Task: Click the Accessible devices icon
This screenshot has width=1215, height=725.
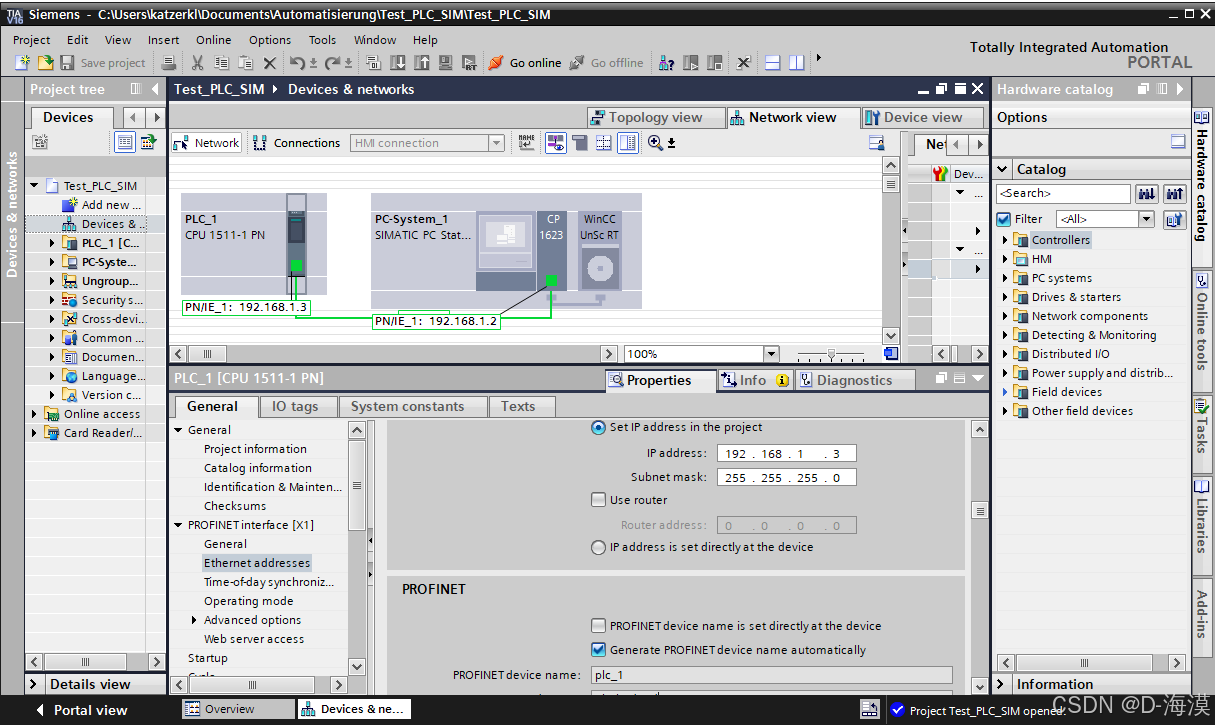Action: pos(667,62)
